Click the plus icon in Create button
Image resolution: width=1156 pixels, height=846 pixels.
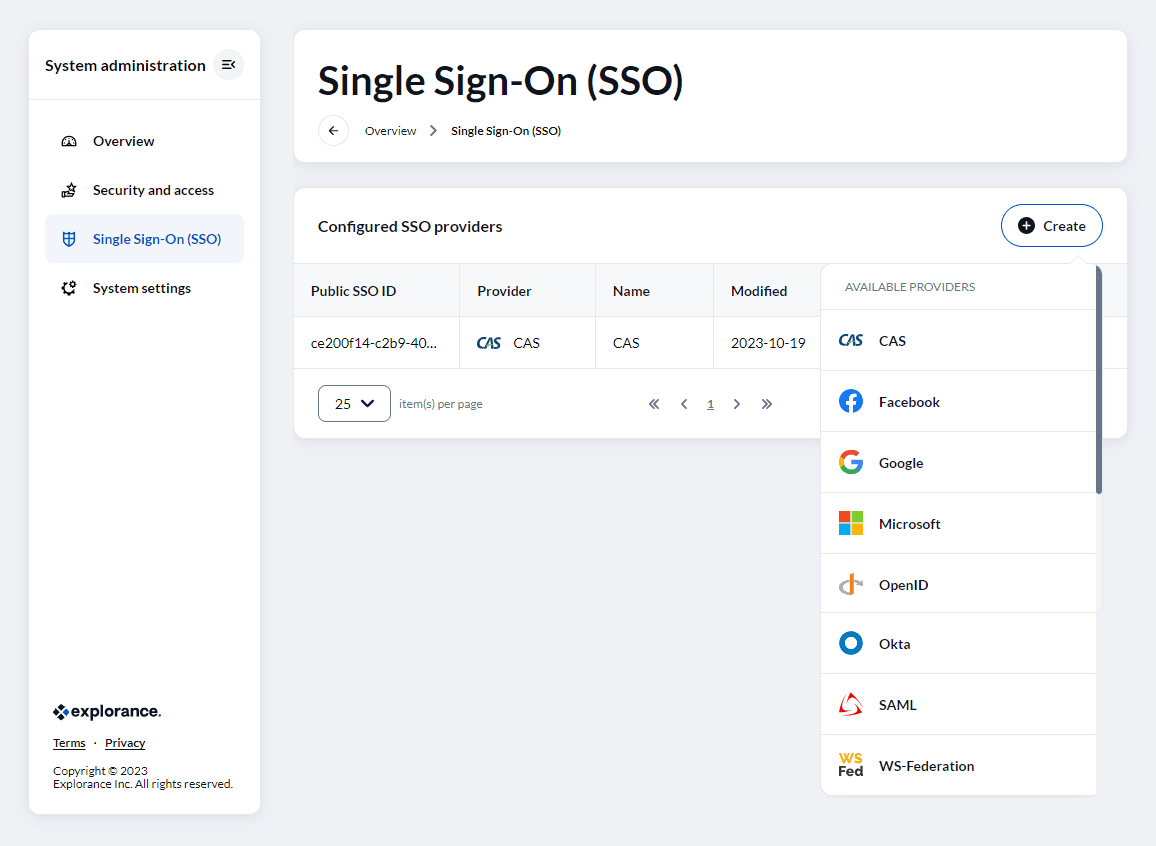click(x=1026, y=226)
